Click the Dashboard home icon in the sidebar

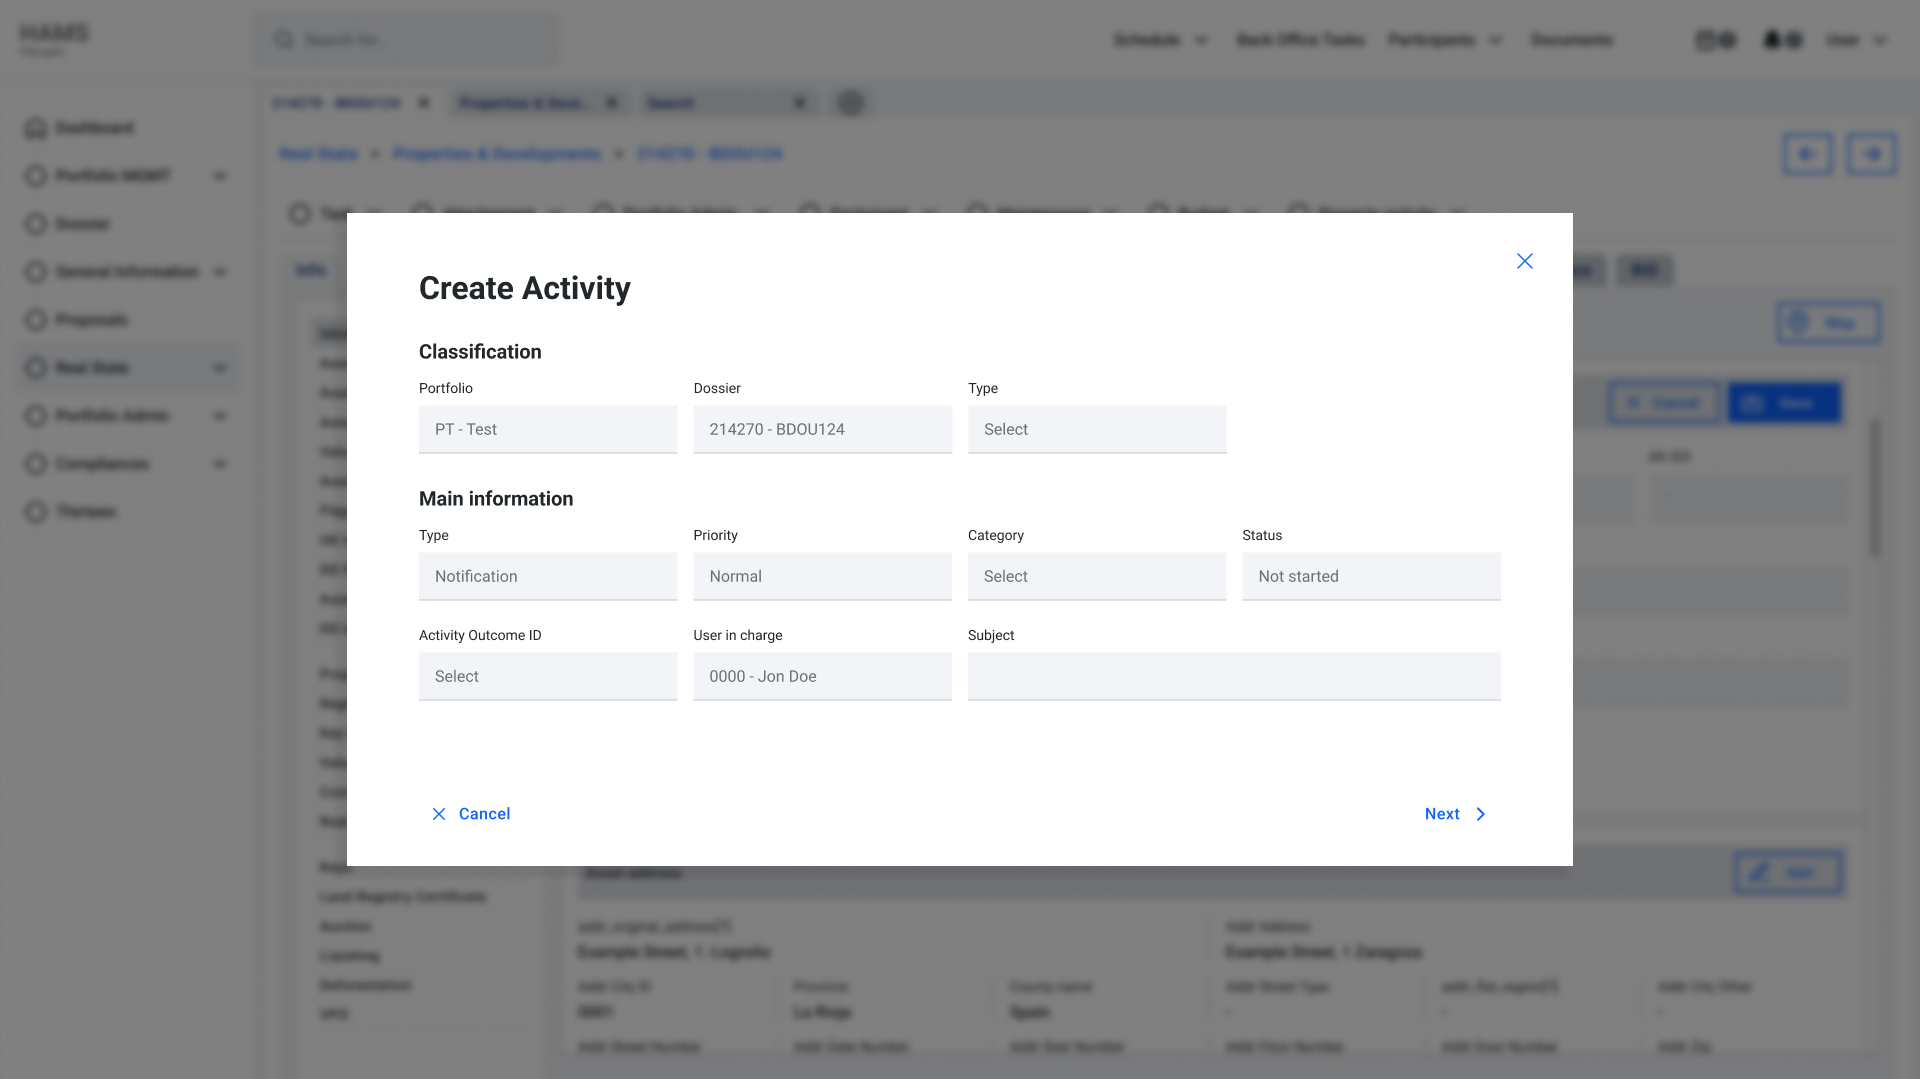[x=36, y=128]
